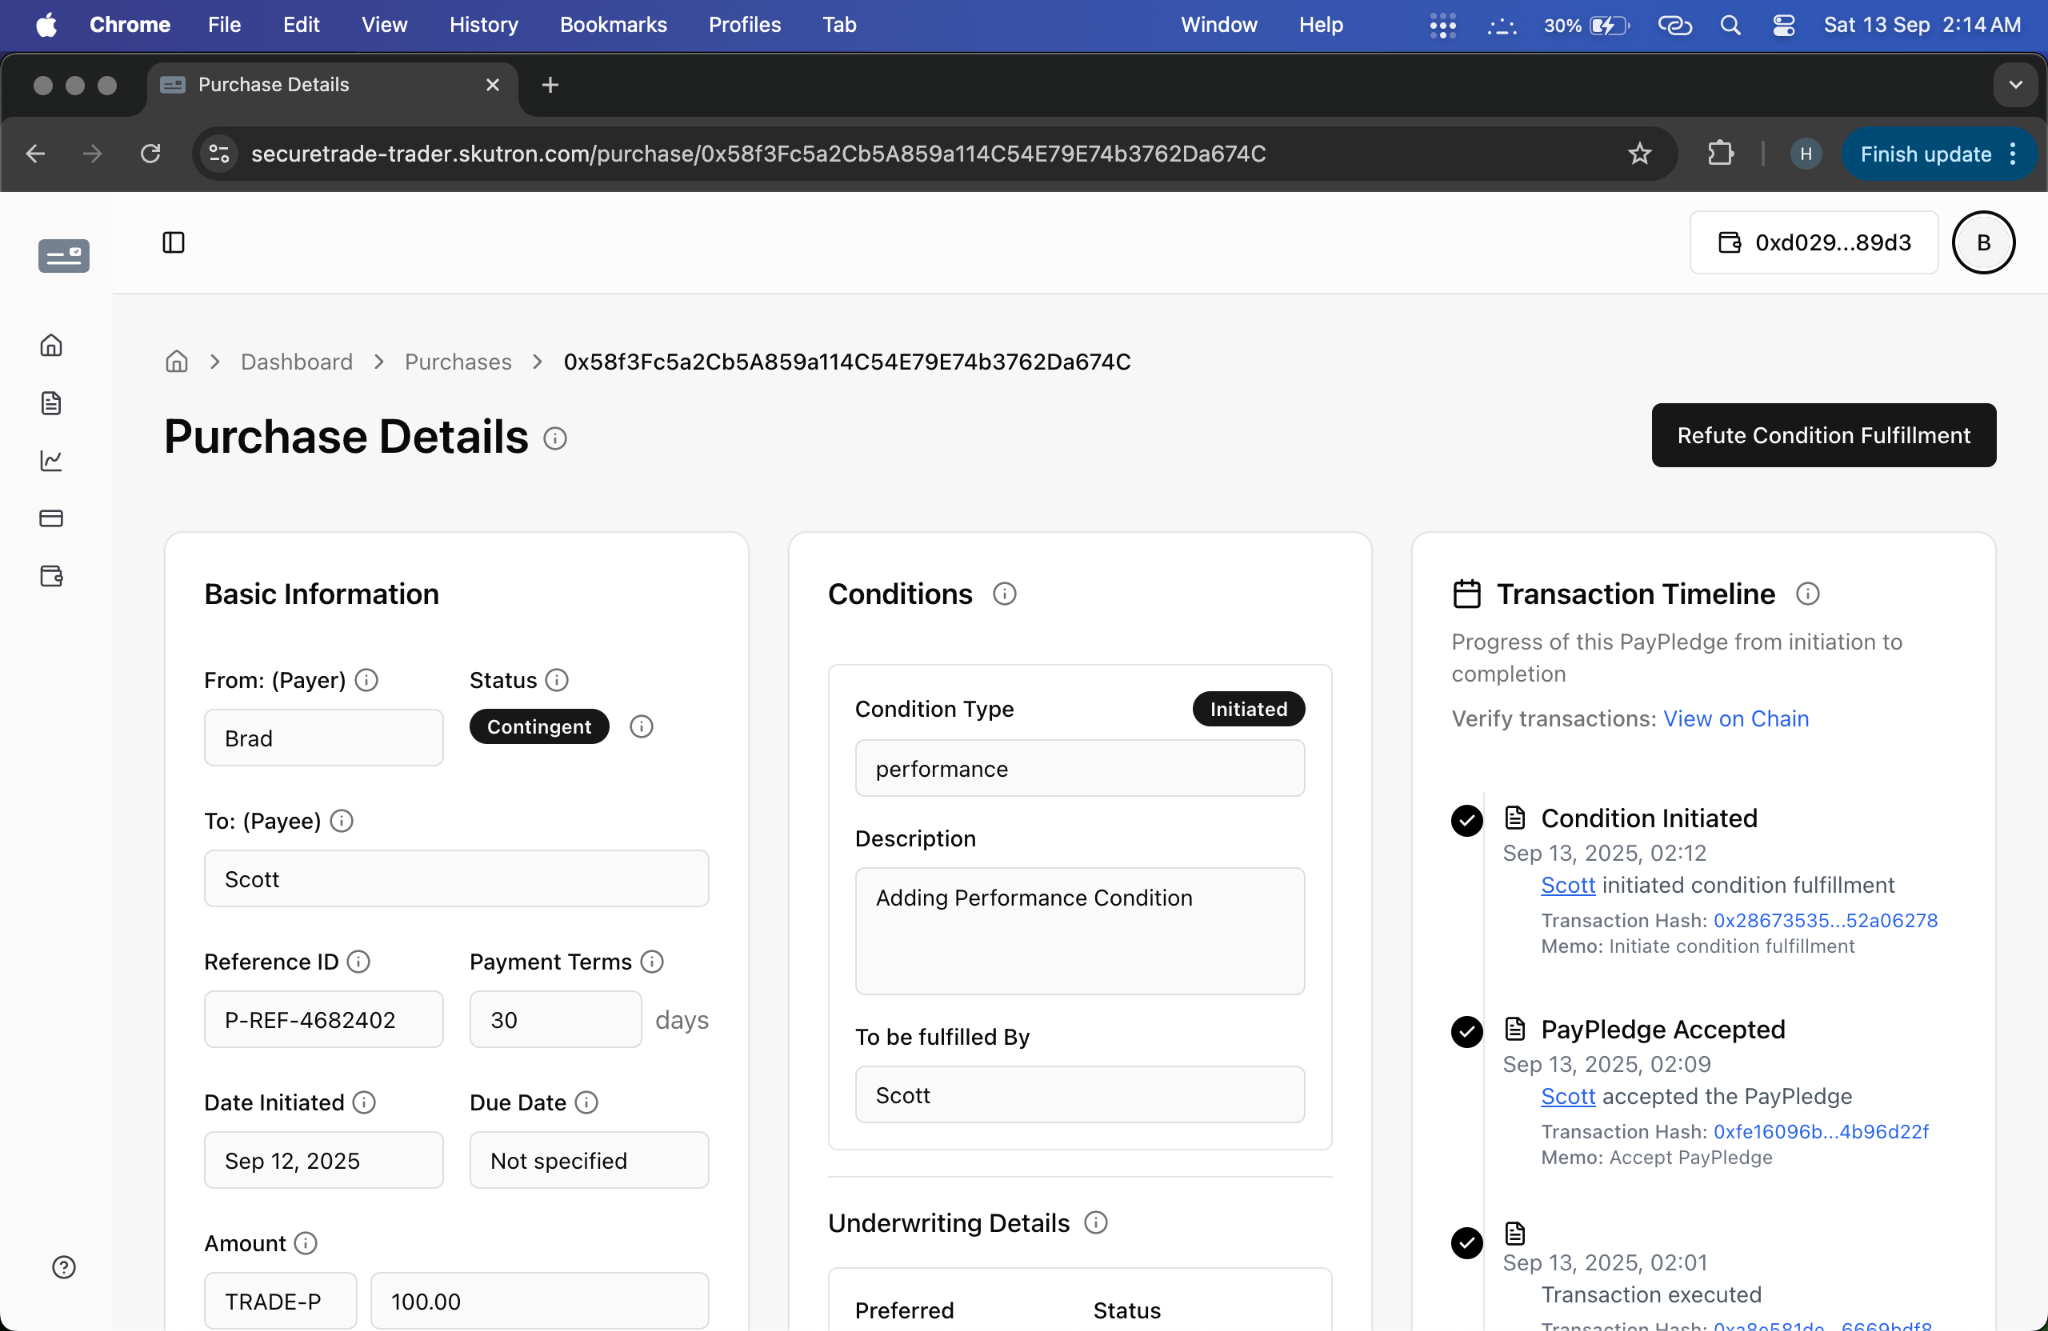Image resolution: width=2048 pixels, height=1331 pixels.
Task: Open the Bookmarks menu
Action: point(613,25)
